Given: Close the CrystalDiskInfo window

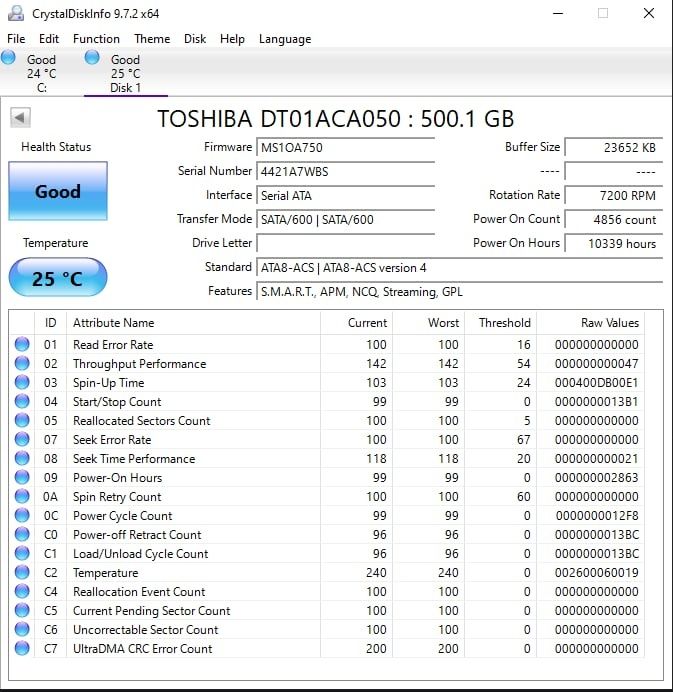Looking at the screenshot, I should pos(648,13).
